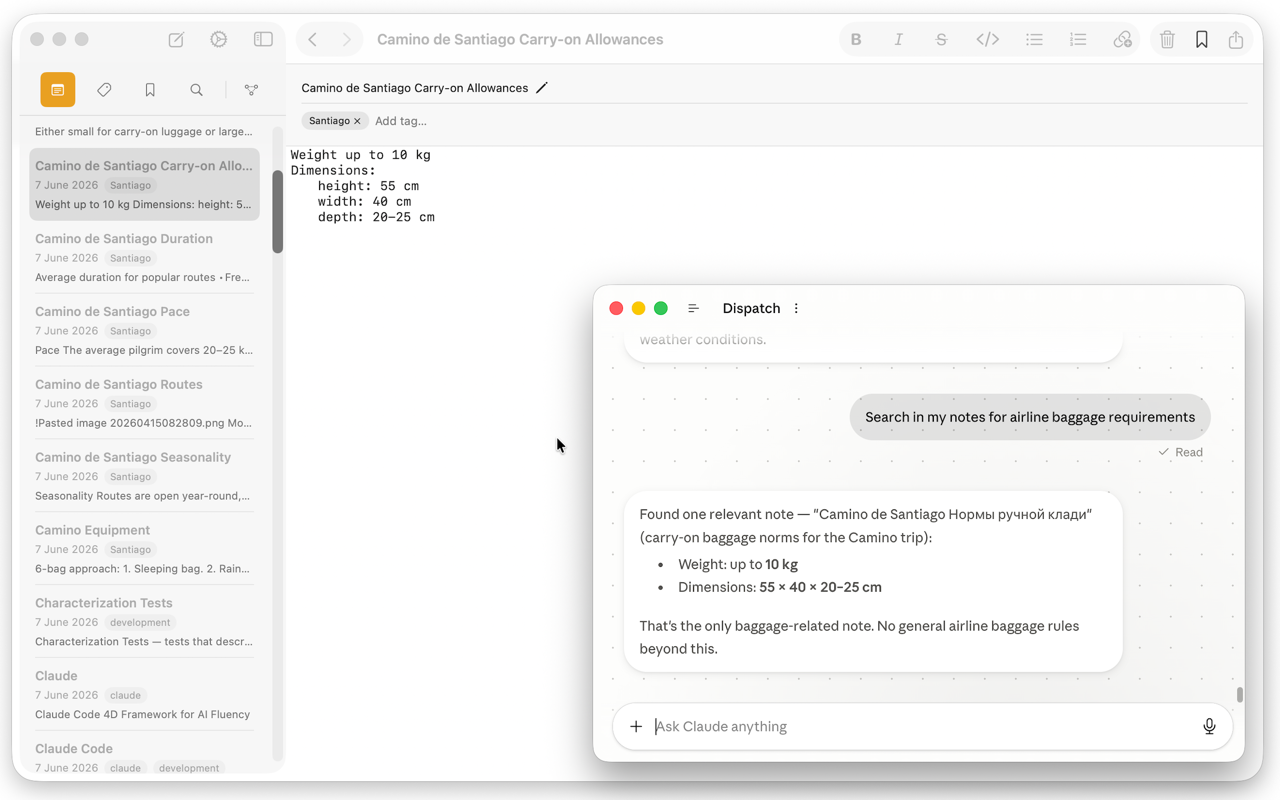Click the claude tag under Claude note

125,695
